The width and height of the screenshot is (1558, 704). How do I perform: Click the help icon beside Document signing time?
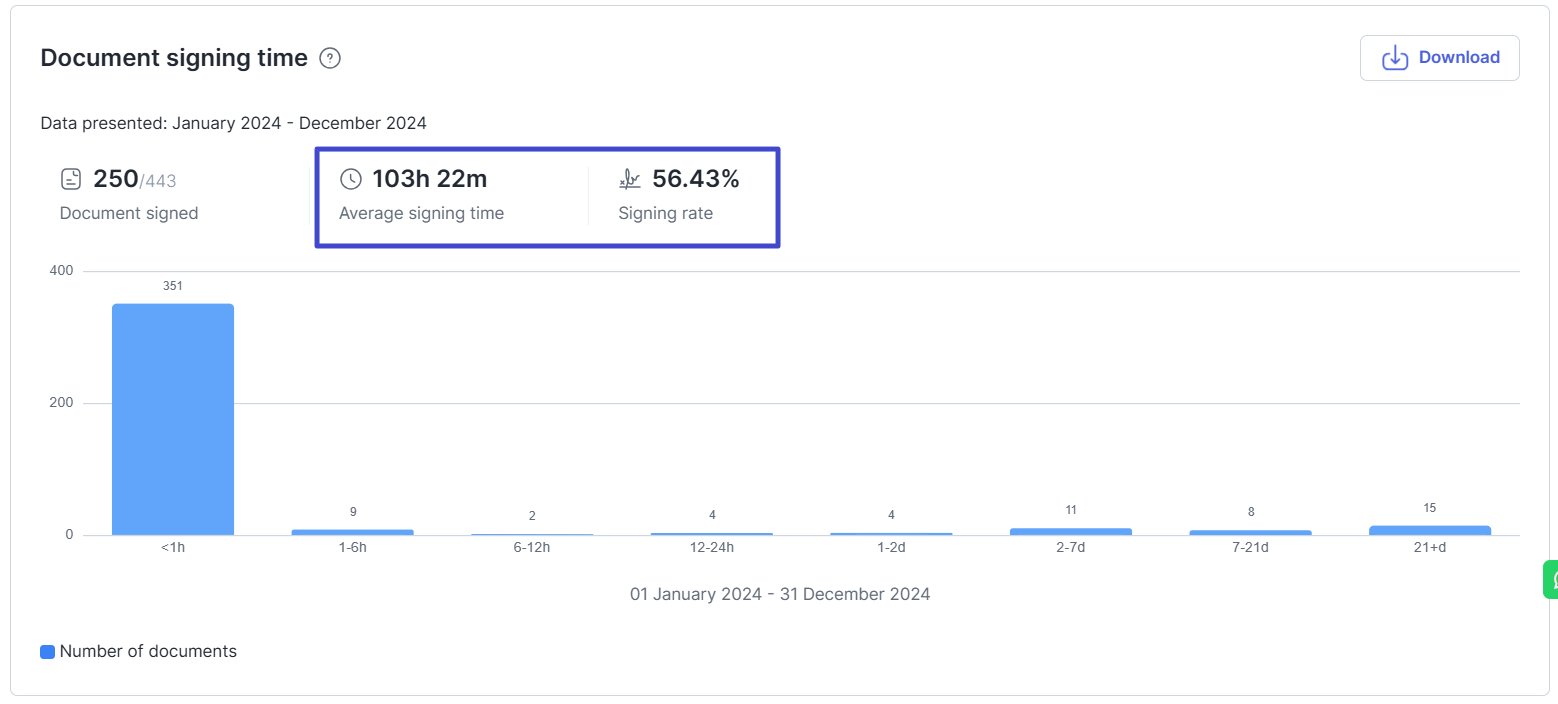pyautogui.click(x=330, y=59)
